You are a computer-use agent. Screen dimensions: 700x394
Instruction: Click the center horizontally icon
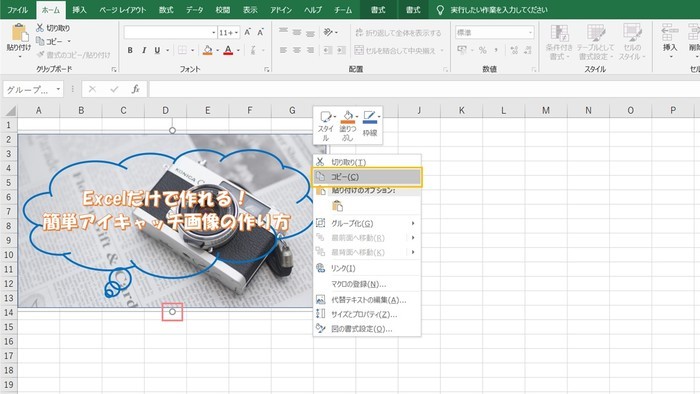[296, 50]
